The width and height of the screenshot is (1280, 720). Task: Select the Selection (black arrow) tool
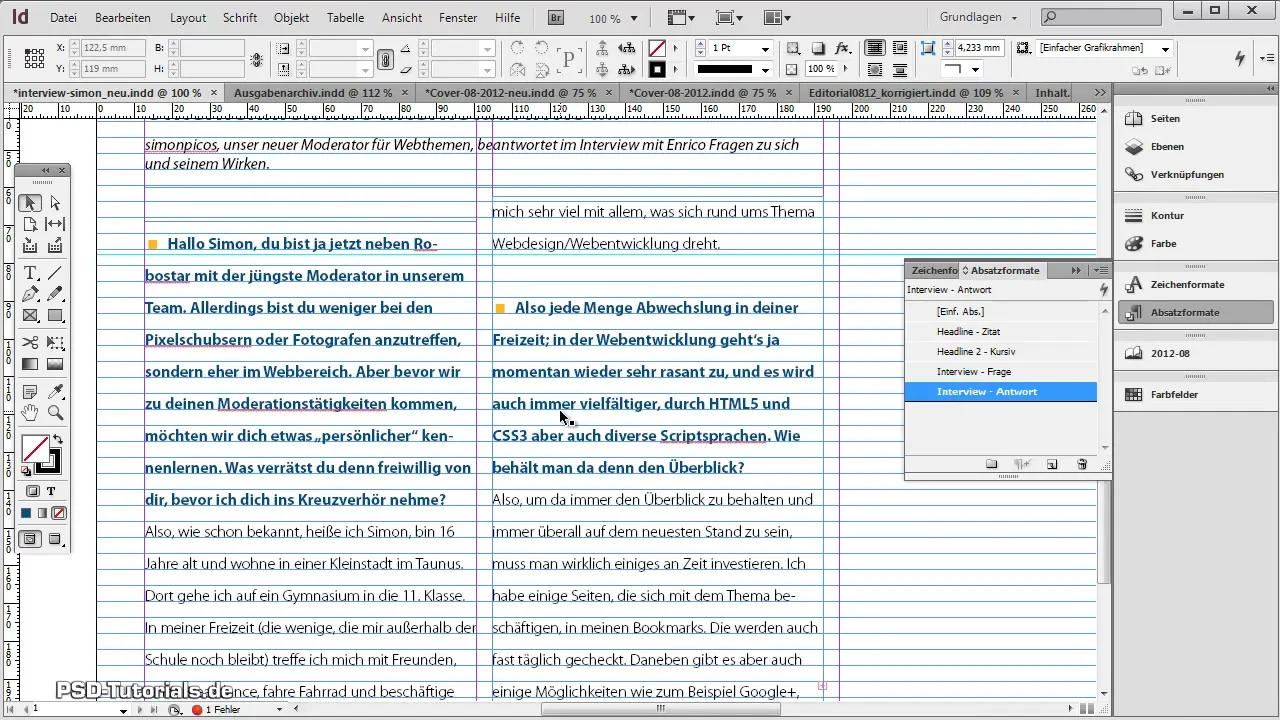click(30, 203)
